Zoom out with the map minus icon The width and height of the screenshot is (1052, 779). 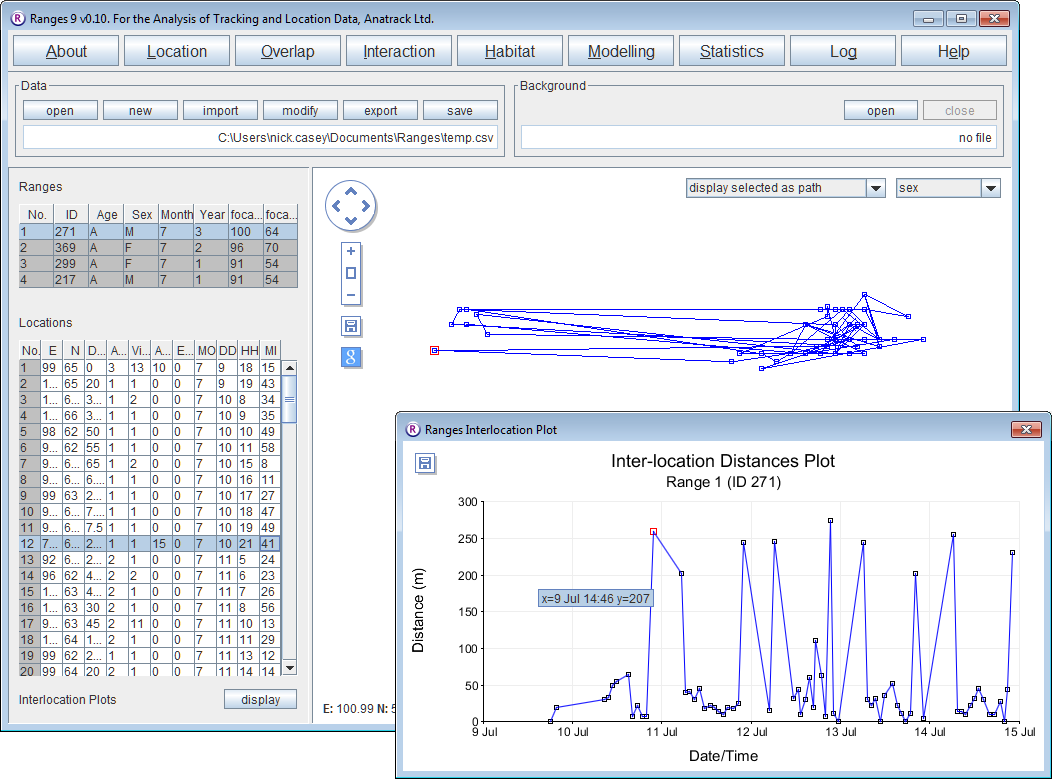(350, 295)
